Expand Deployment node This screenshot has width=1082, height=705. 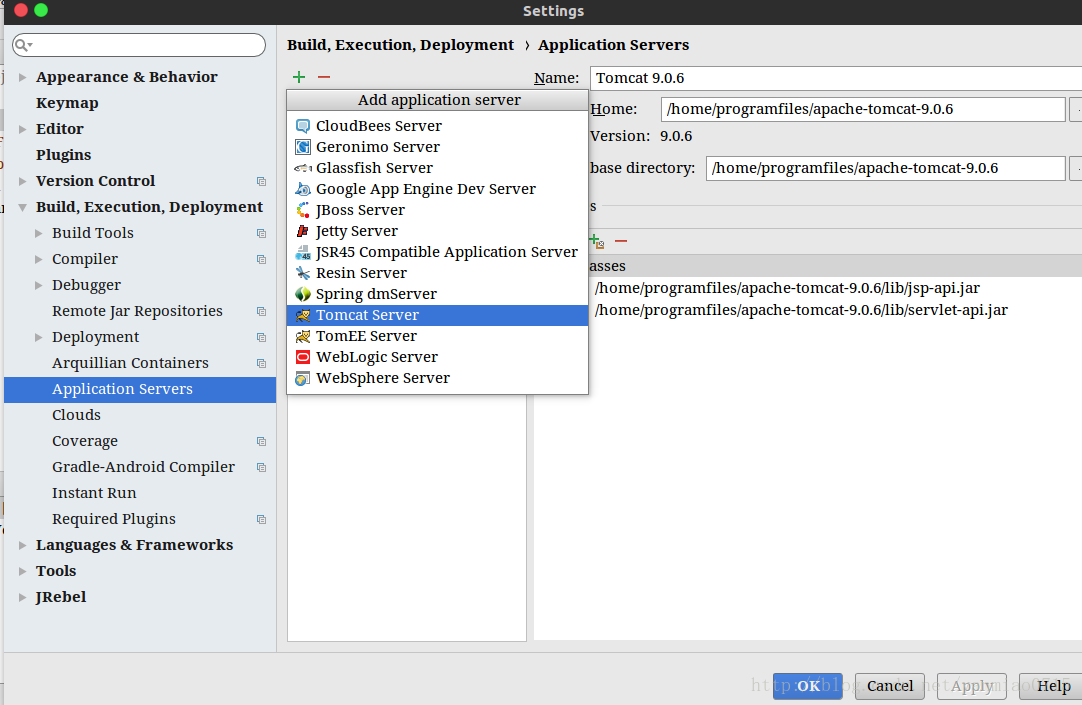(39, 337)
